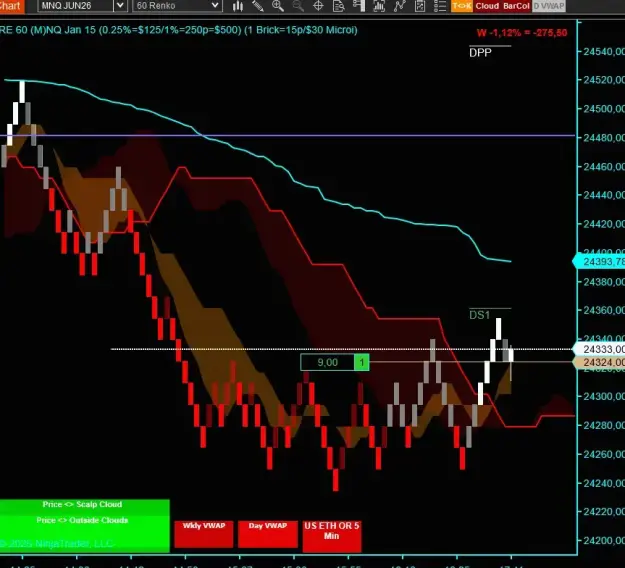625x568 pixels.
Task: Click the green quantity 1 order marker
Action: [x=362, y=362]
